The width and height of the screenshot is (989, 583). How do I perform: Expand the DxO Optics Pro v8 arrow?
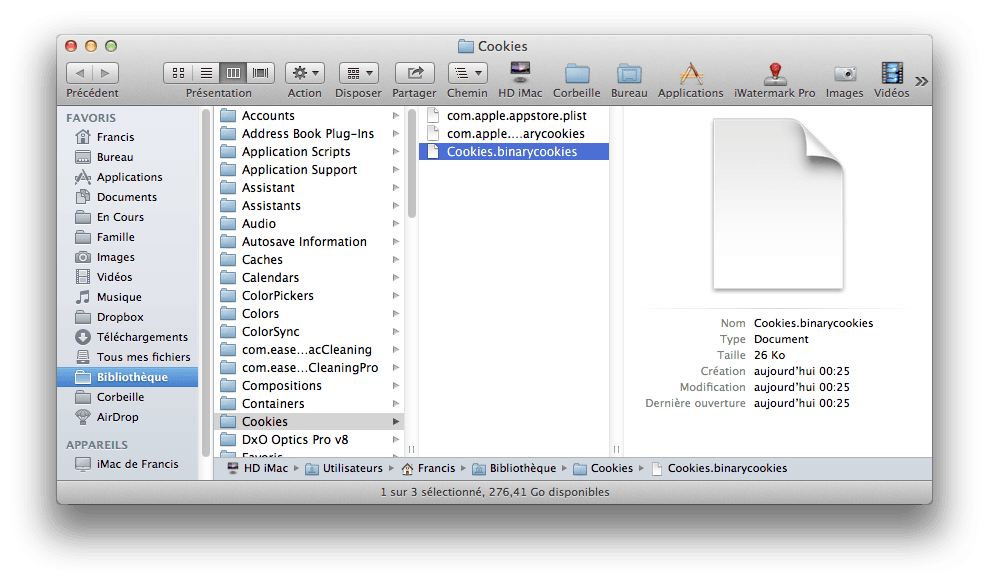pos(395,440)
